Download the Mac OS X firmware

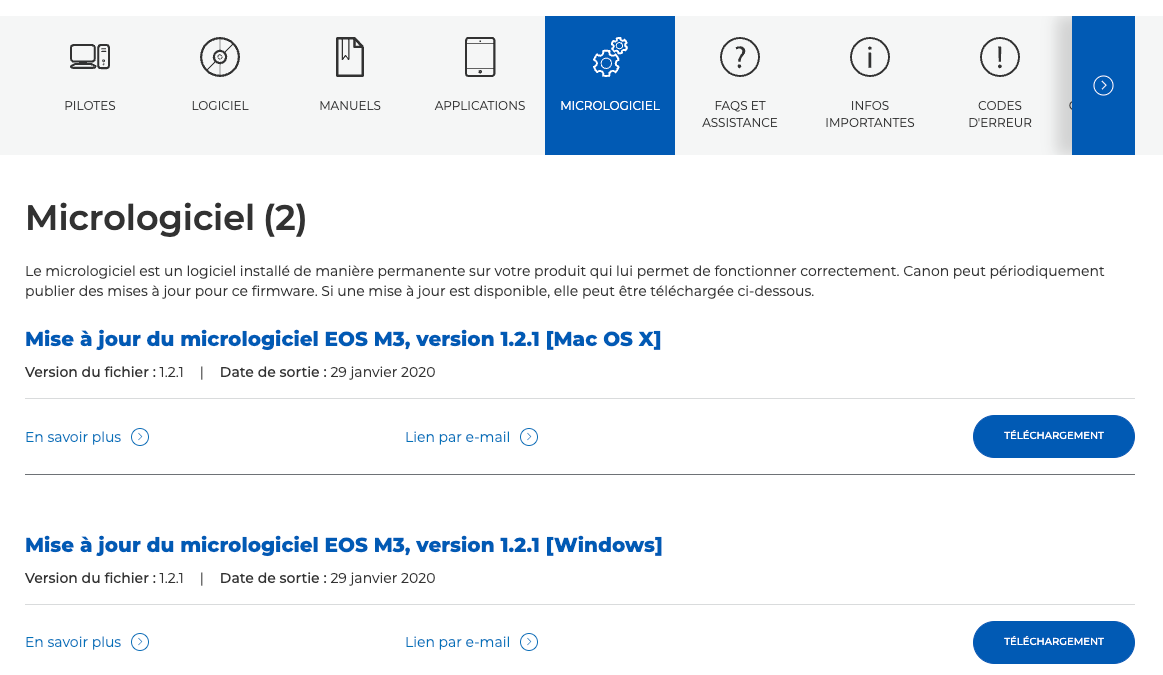click(1053, 436)
